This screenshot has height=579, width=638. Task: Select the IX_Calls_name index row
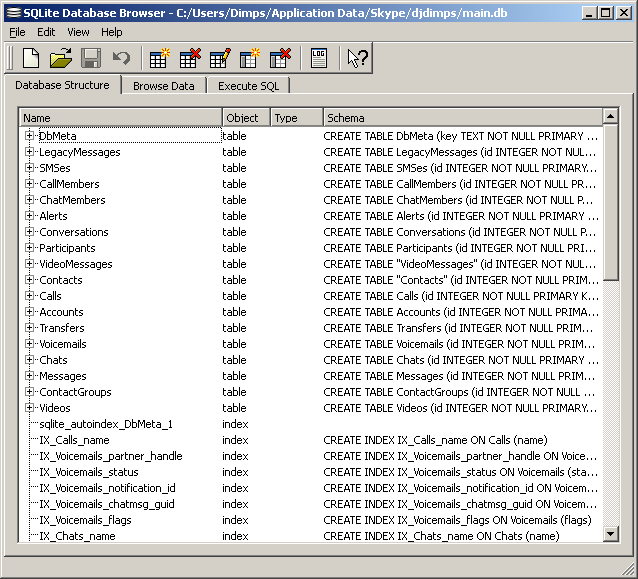click(74, 440)
